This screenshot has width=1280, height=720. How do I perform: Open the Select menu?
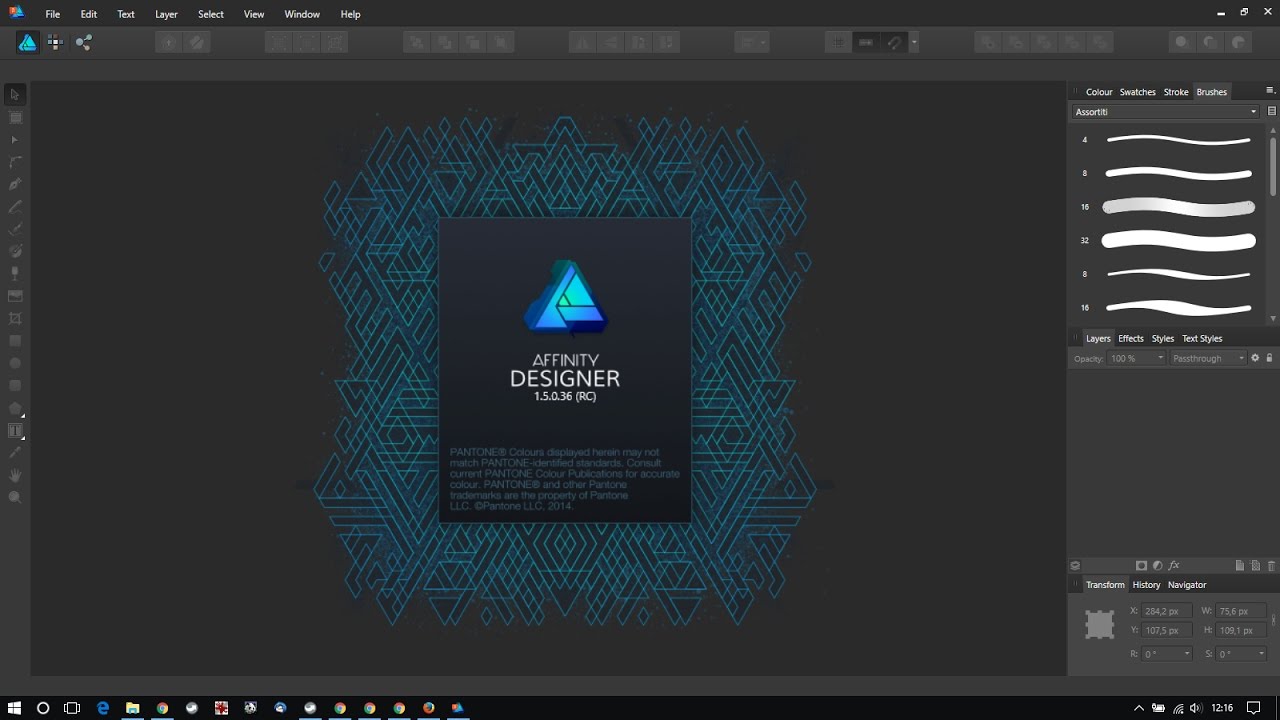[x=211, y=15]
